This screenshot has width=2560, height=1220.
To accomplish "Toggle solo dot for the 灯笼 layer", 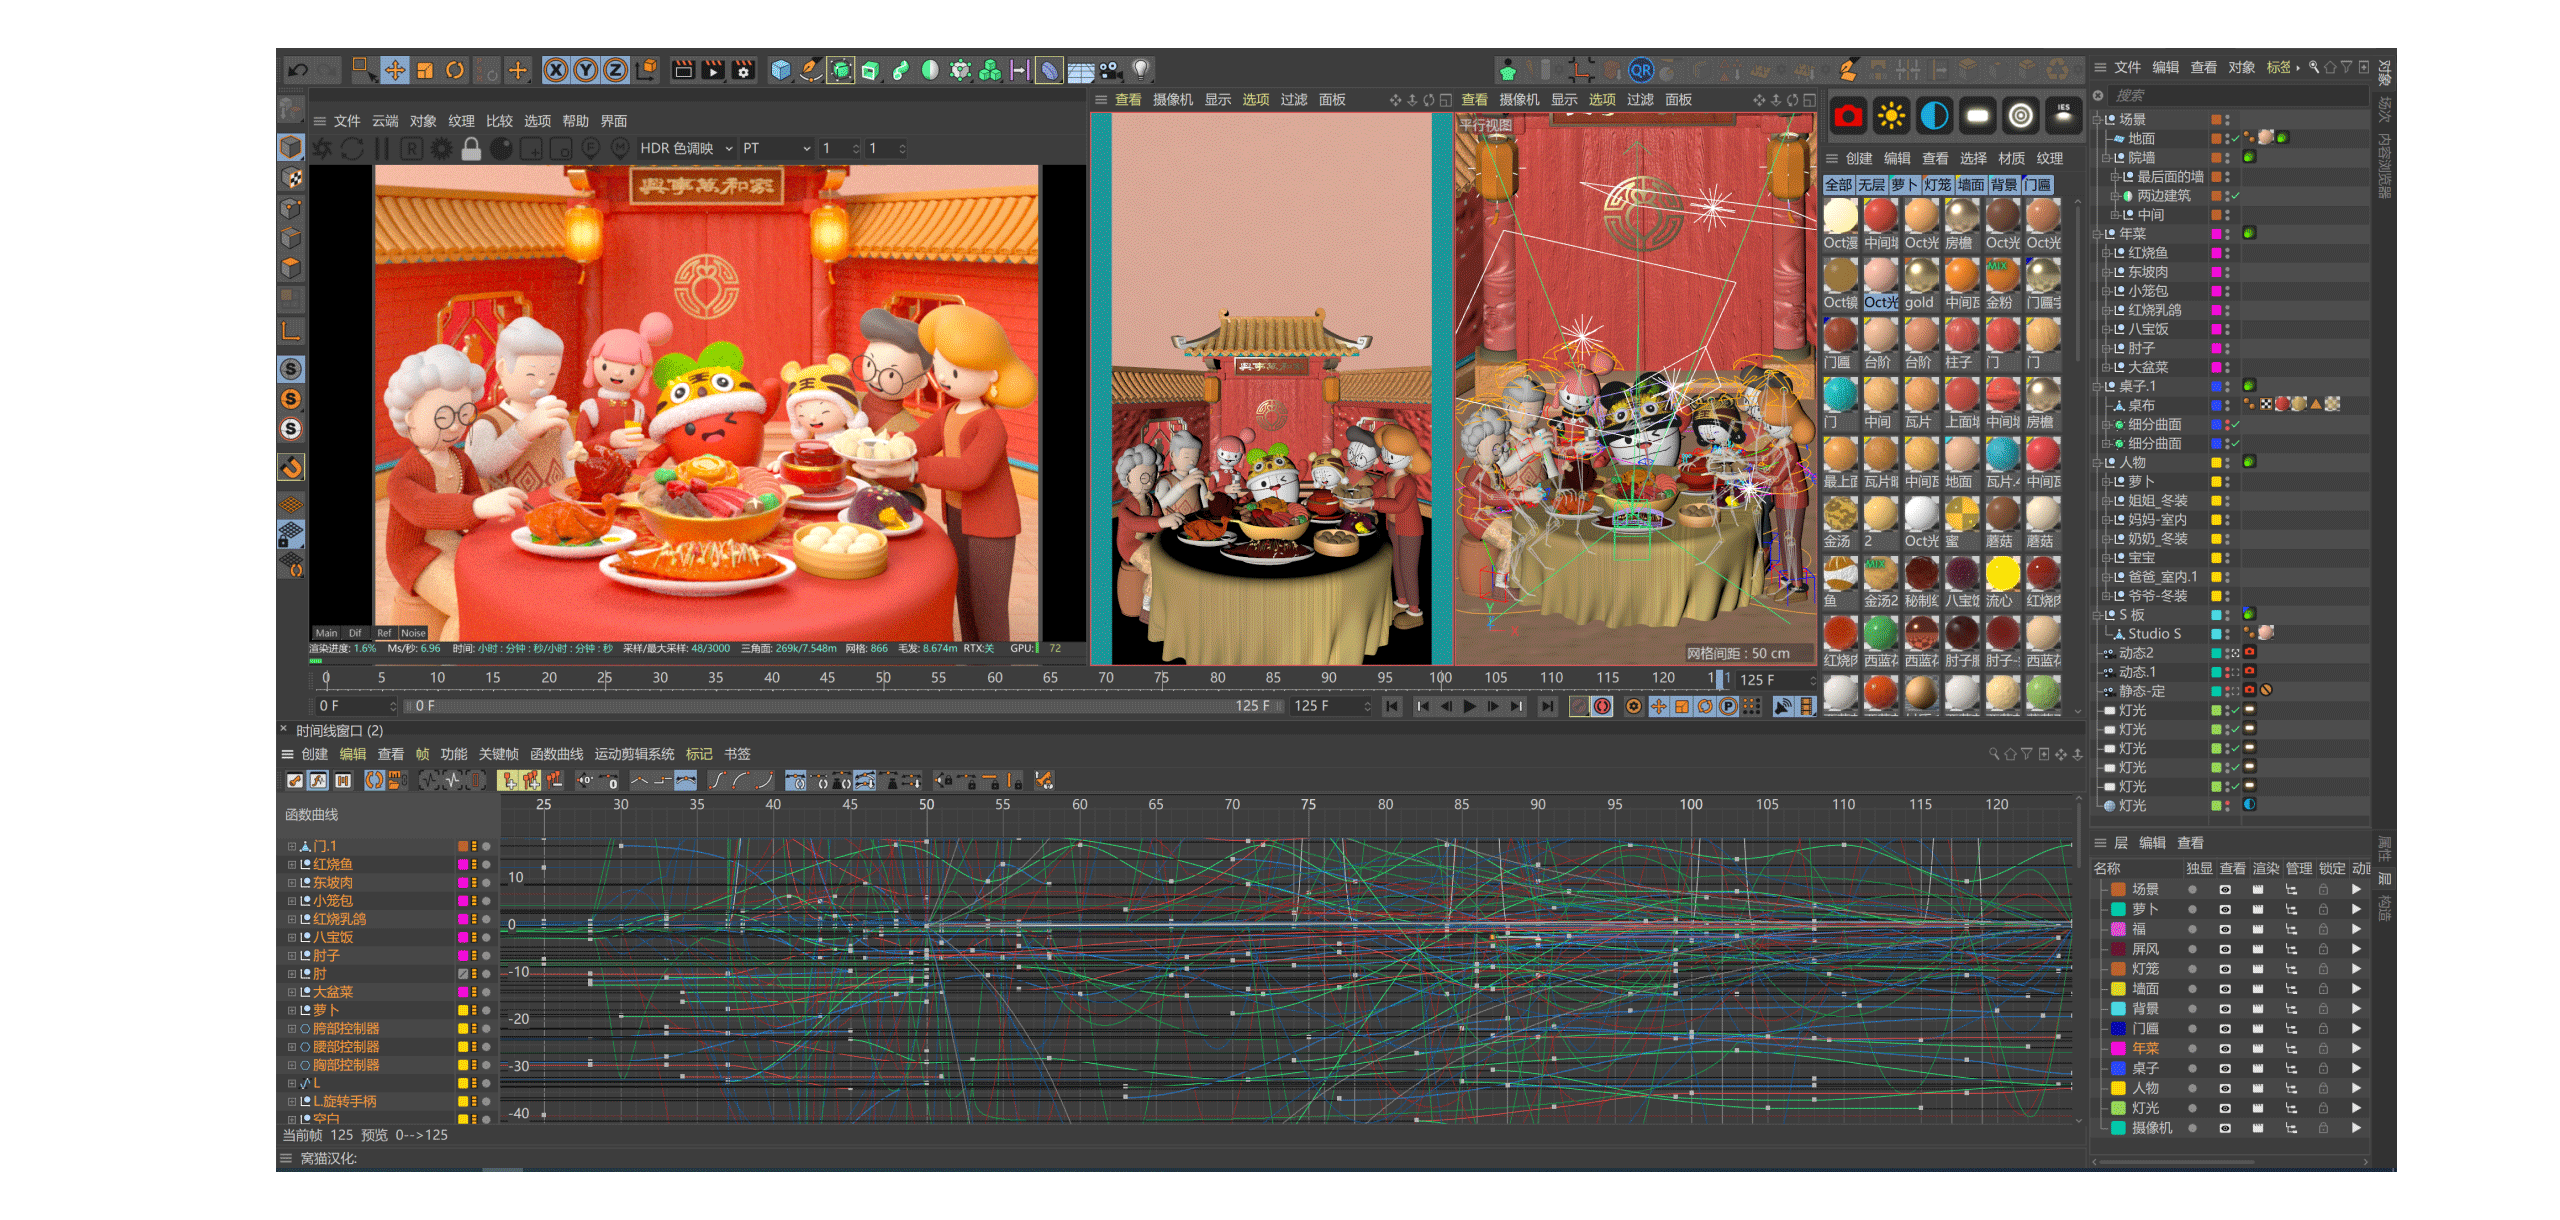I will (x=2193, y=969).
